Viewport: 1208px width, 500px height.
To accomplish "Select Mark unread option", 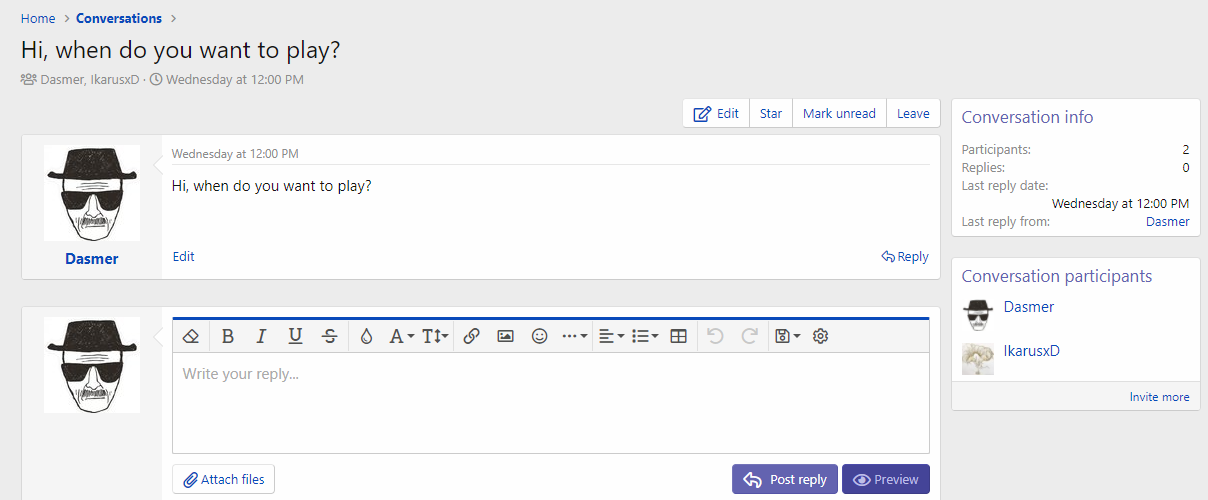I will click(x=839, y=113).
